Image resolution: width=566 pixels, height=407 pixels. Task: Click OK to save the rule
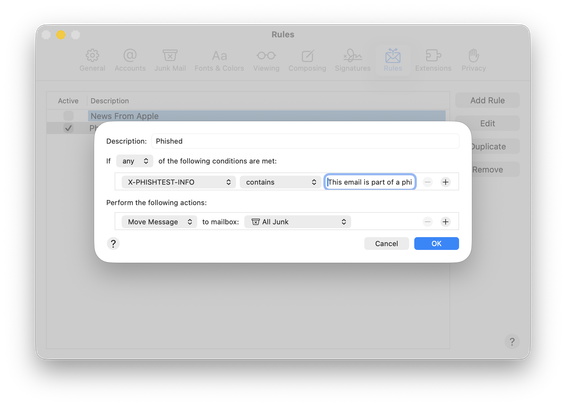tap(436, 244)
